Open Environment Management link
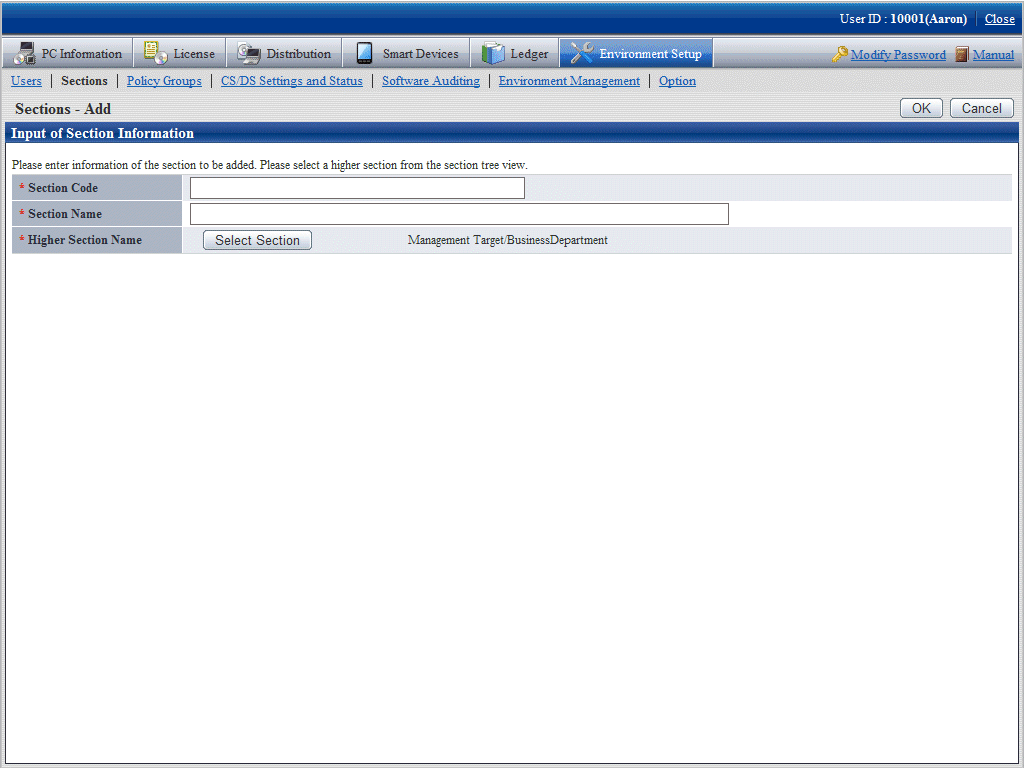This screenshot has height=768, width=1024. [569, 81]
